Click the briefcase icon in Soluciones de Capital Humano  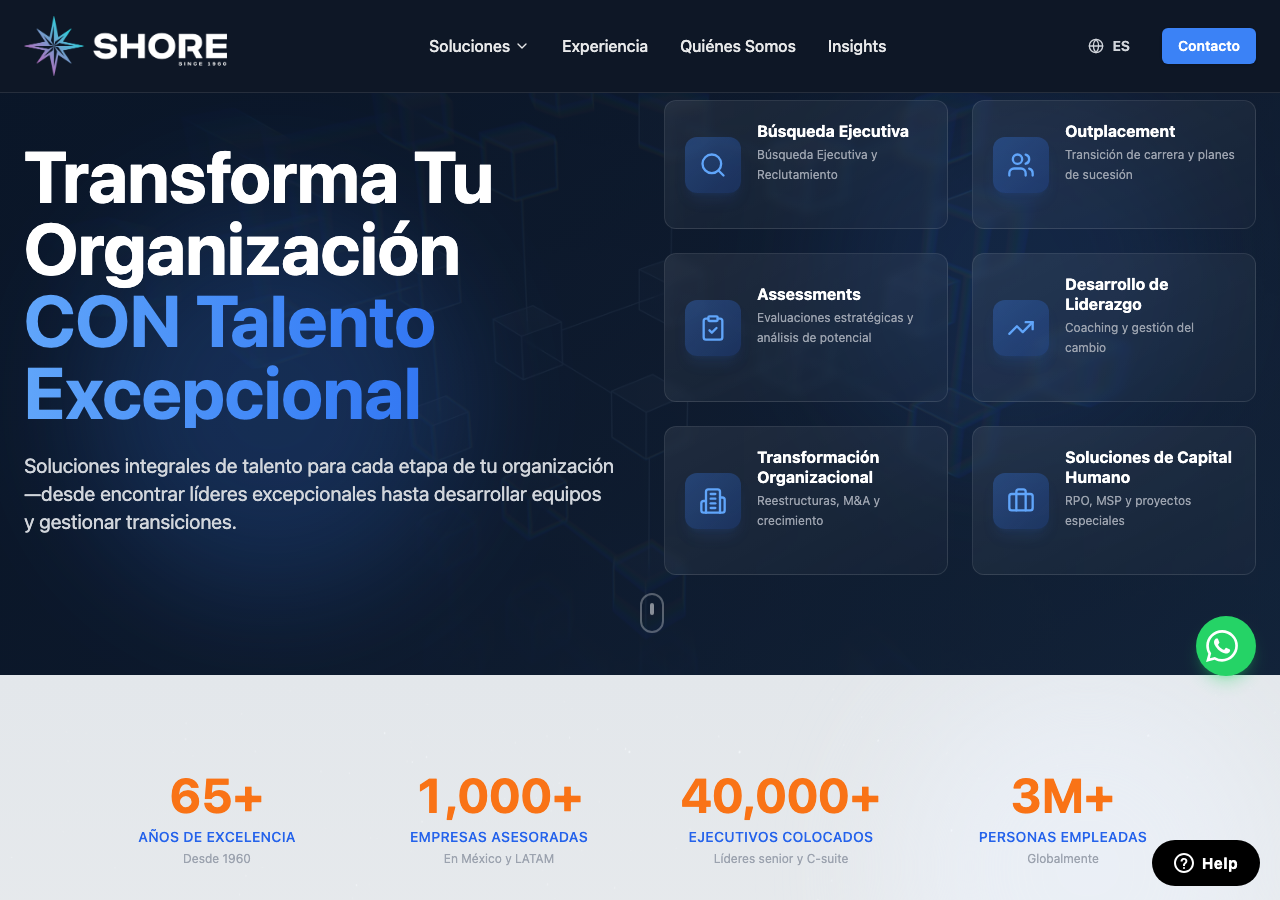(1021, 501)
